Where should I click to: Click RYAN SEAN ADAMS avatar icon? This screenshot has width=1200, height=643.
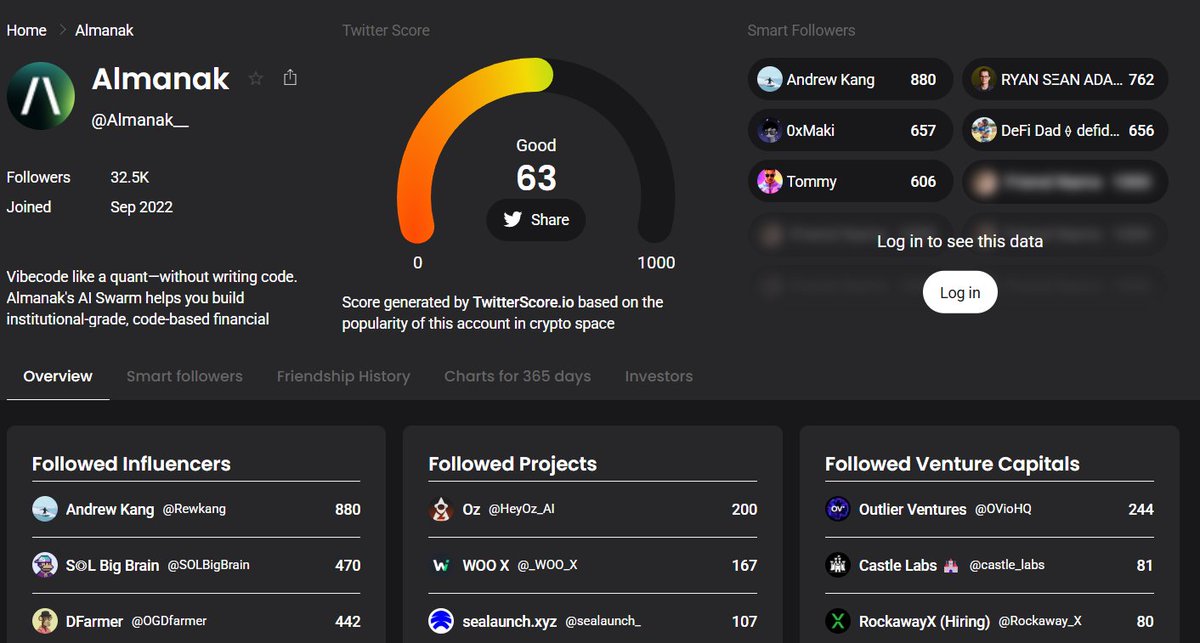tap(983, 80)
